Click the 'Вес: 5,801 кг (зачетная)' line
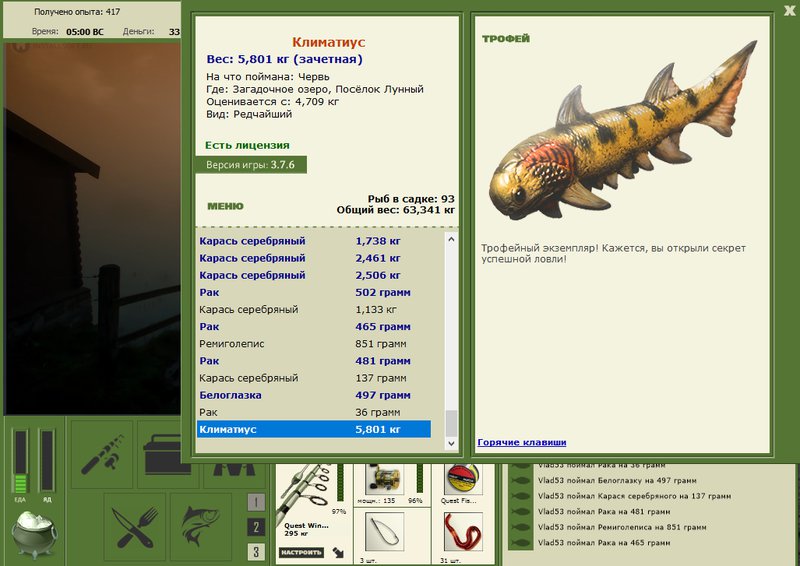This screenshot has width=800, height=566. pyautogui.click(x=285, y=59)
